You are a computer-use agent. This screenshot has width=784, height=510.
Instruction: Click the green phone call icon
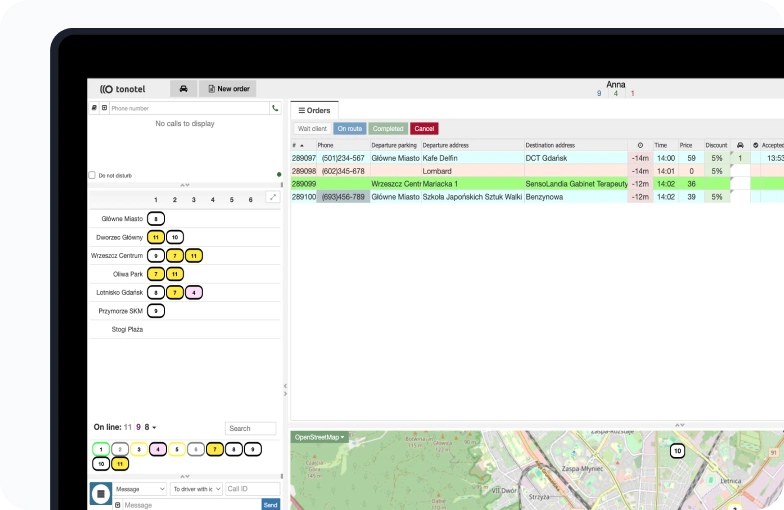[275, 108]
